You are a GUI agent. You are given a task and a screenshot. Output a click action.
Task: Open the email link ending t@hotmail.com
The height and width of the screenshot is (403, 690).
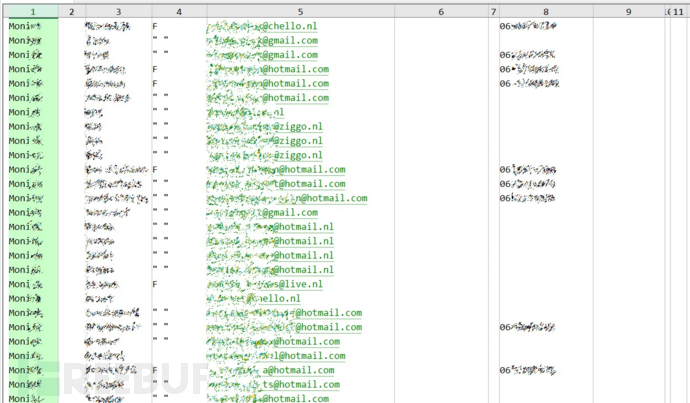click(x=276, y=184)
